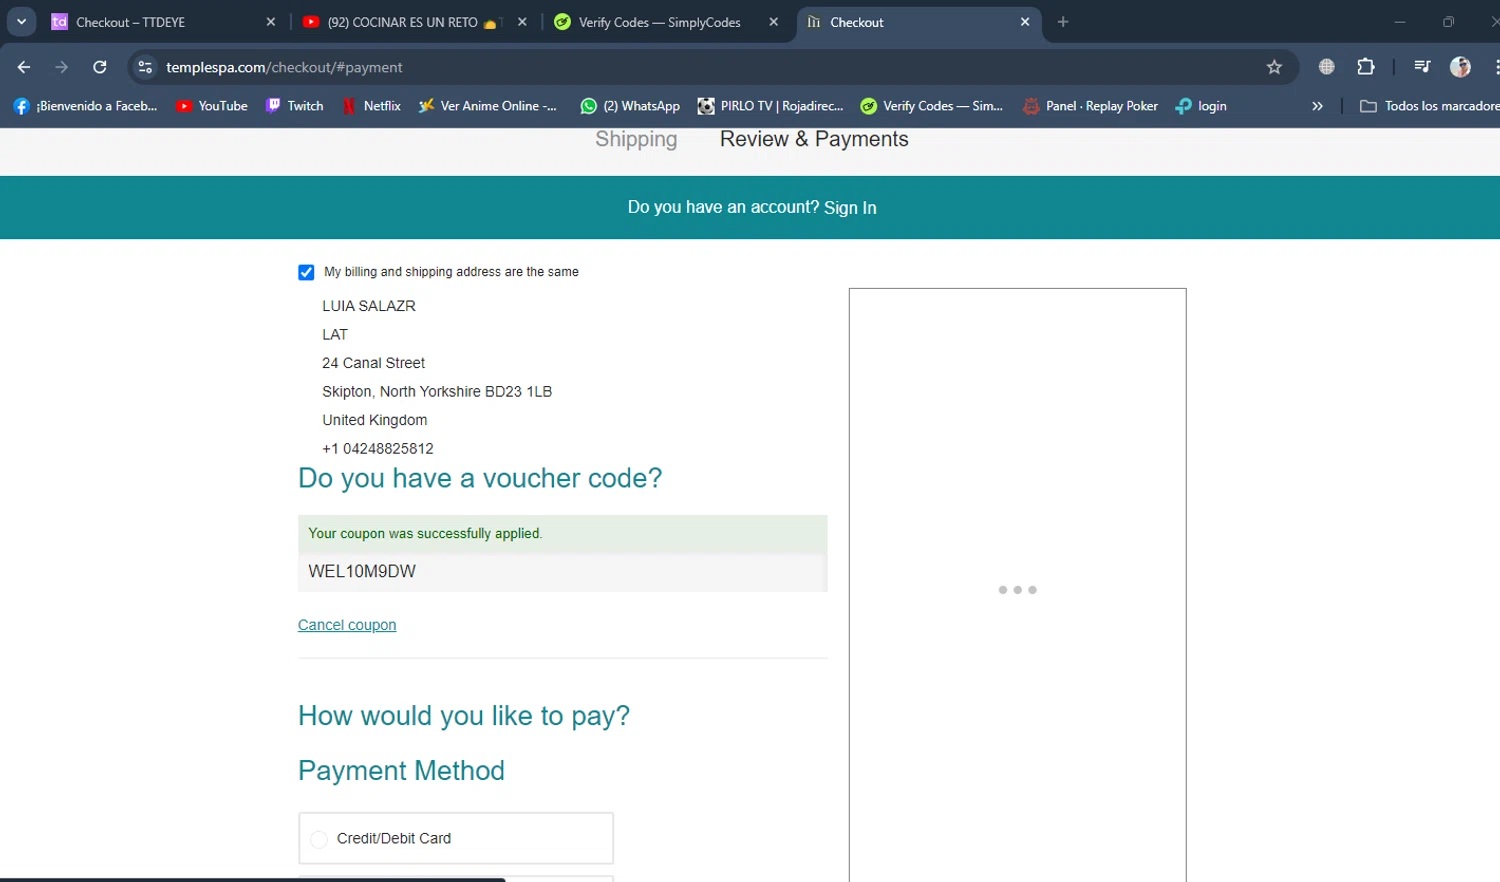Image resolution: width=1500 pixels, height=882 pixels.
Task: Click the phone number +1 04248825812
Action: point(378,449)
